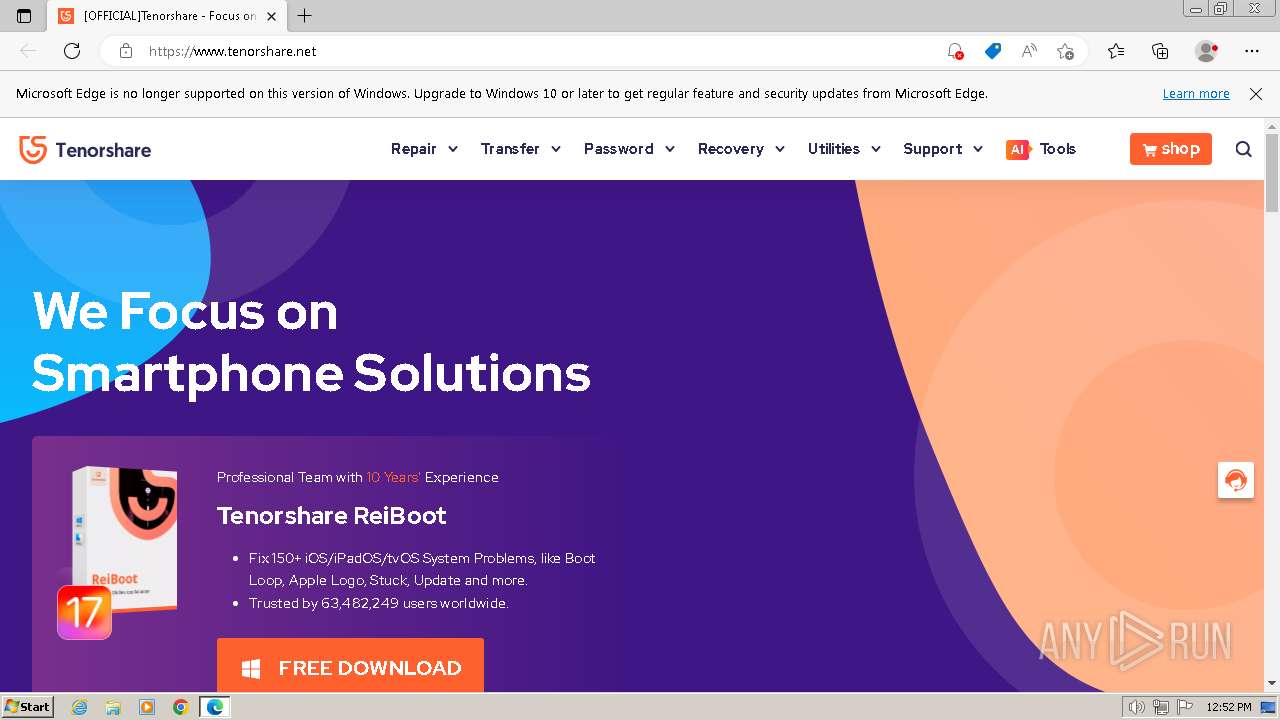1280x720 pixels.
Task: Open the live support chat icon
Action: [x=1236, y=480]
